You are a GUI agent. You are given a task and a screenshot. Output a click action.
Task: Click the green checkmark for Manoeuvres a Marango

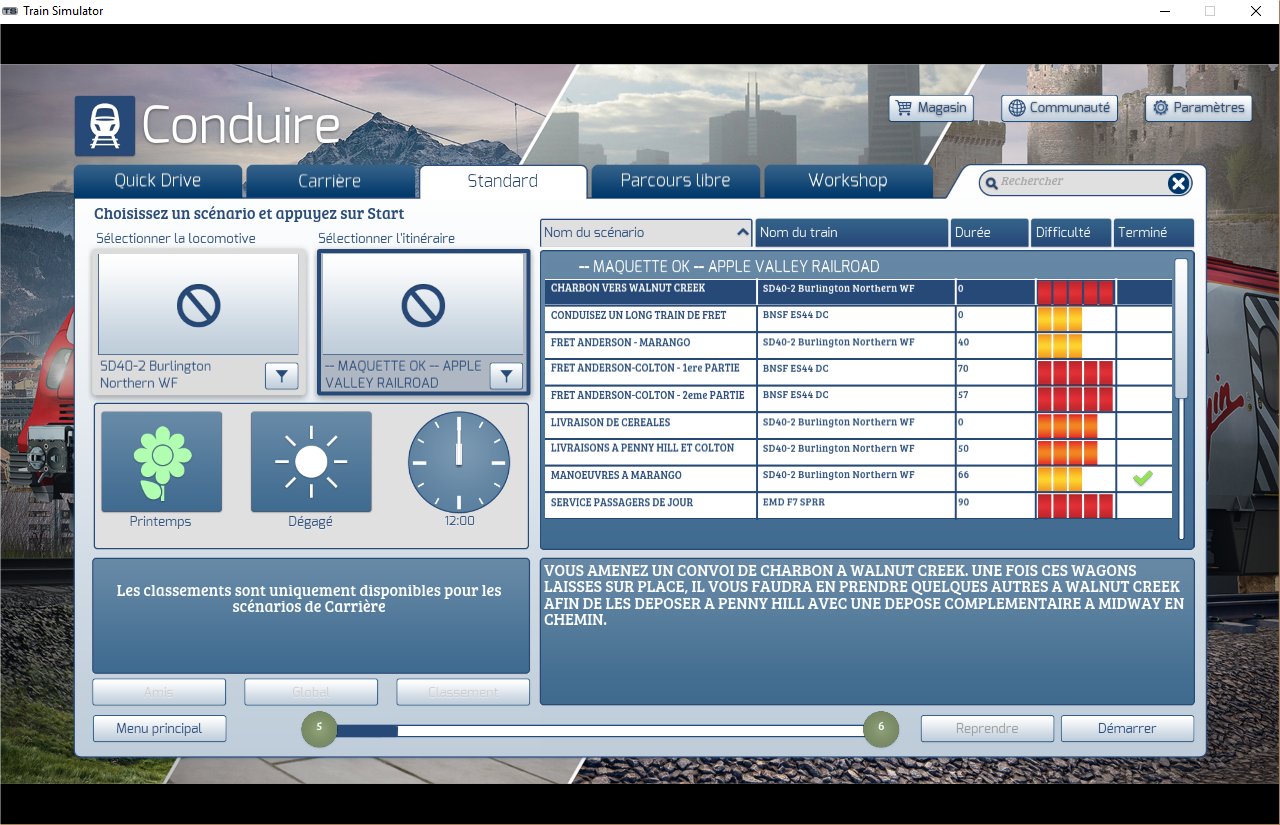1142,478
